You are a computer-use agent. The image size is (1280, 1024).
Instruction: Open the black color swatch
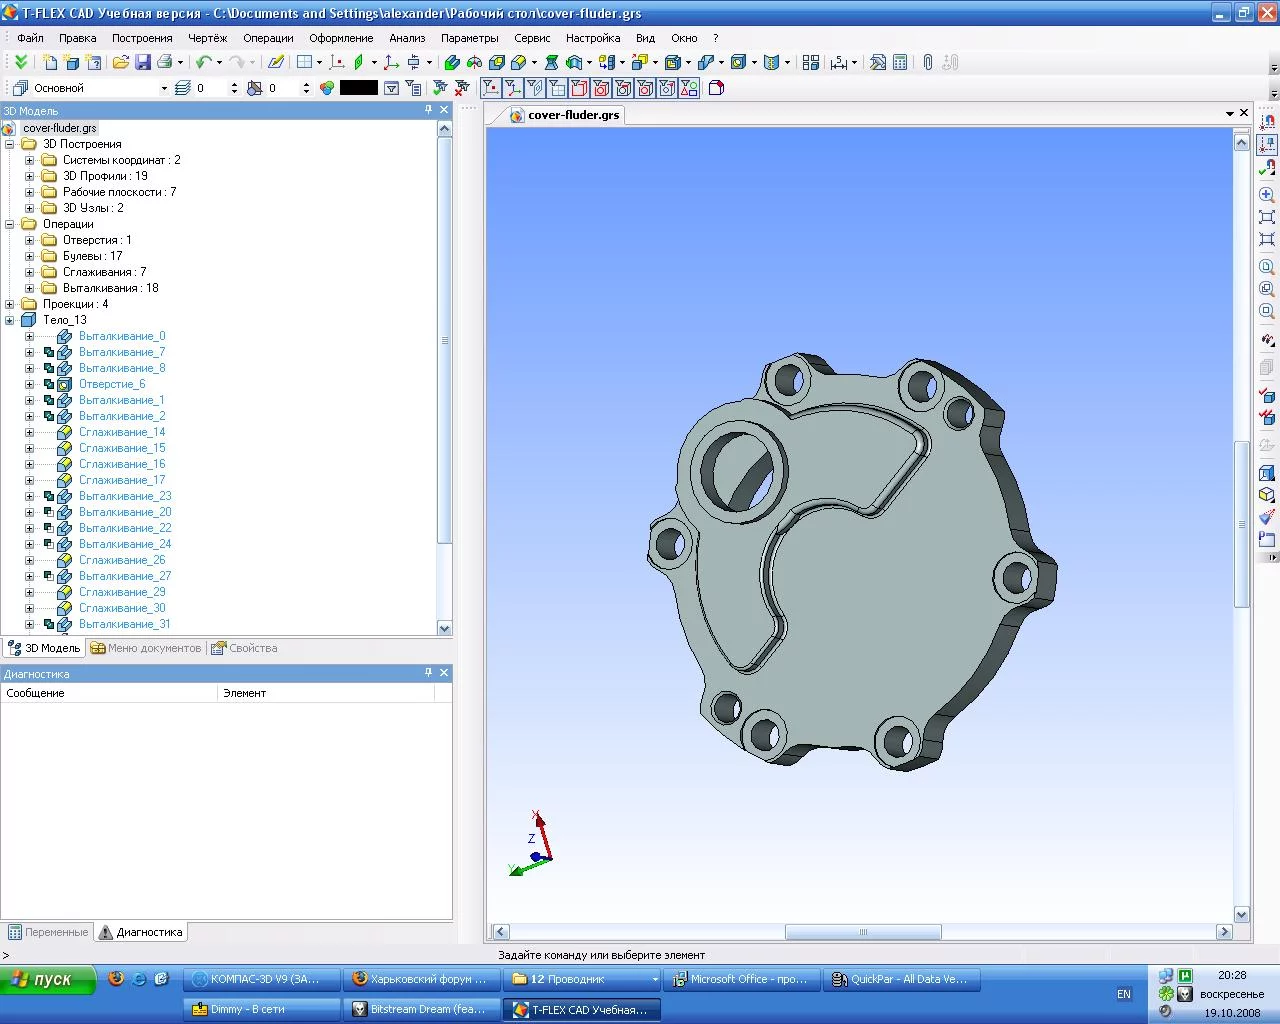(358, 88)
